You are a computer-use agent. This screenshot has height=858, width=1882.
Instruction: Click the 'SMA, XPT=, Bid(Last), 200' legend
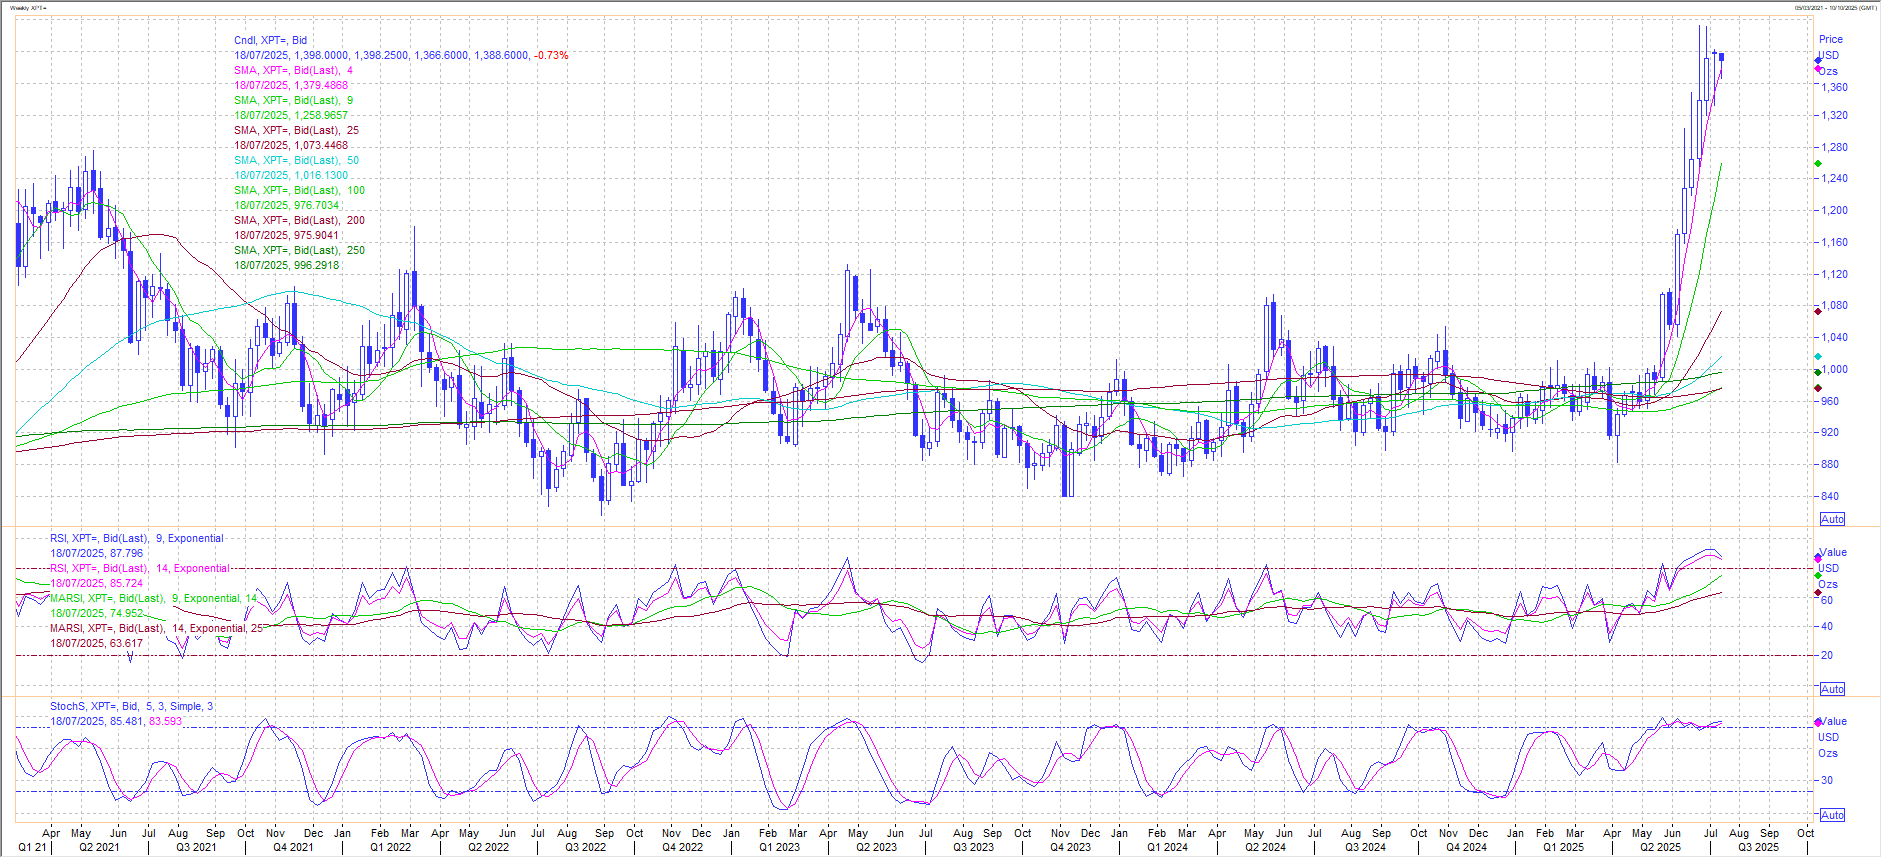tap(299, 221)
